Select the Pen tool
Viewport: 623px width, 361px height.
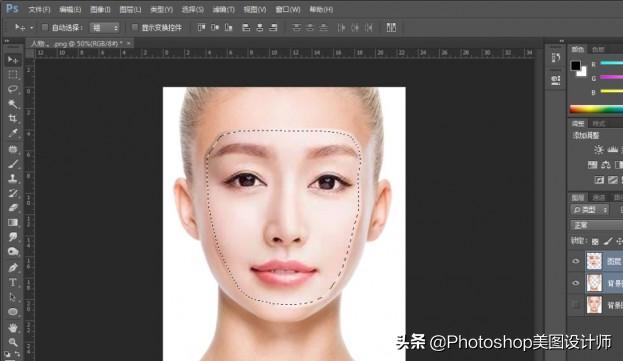pos(13,267)
